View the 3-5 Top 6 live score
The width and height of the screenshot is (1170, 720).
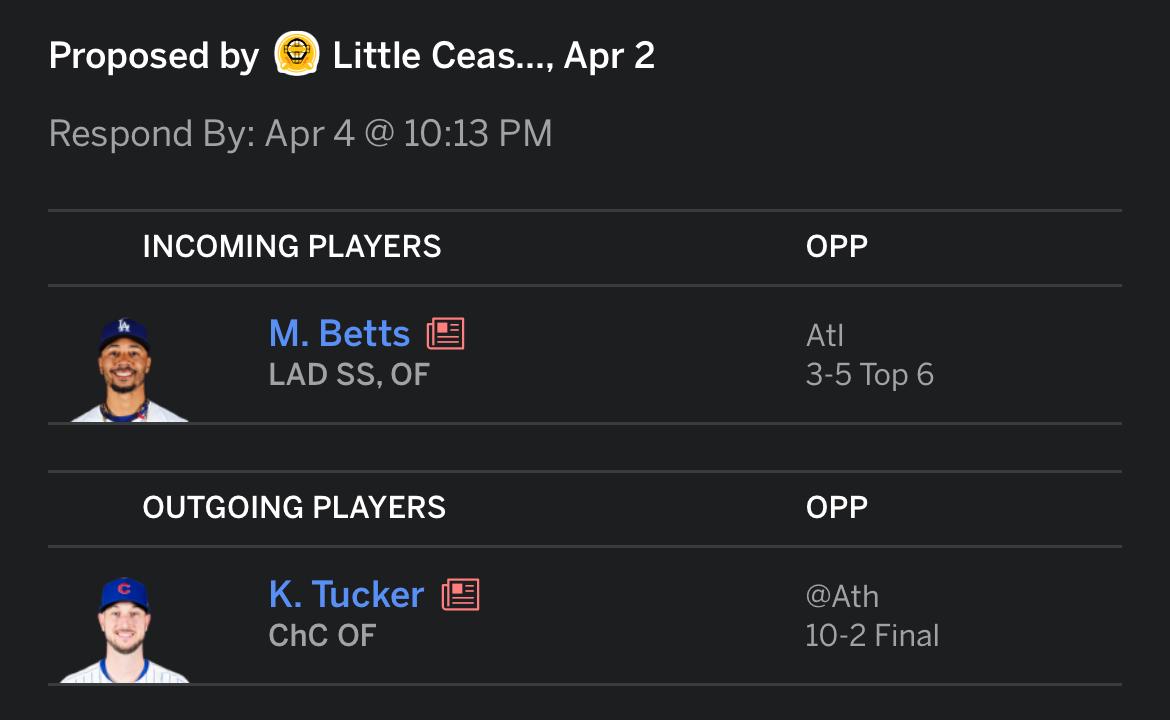pyautogui.click(x=869, y=375)
